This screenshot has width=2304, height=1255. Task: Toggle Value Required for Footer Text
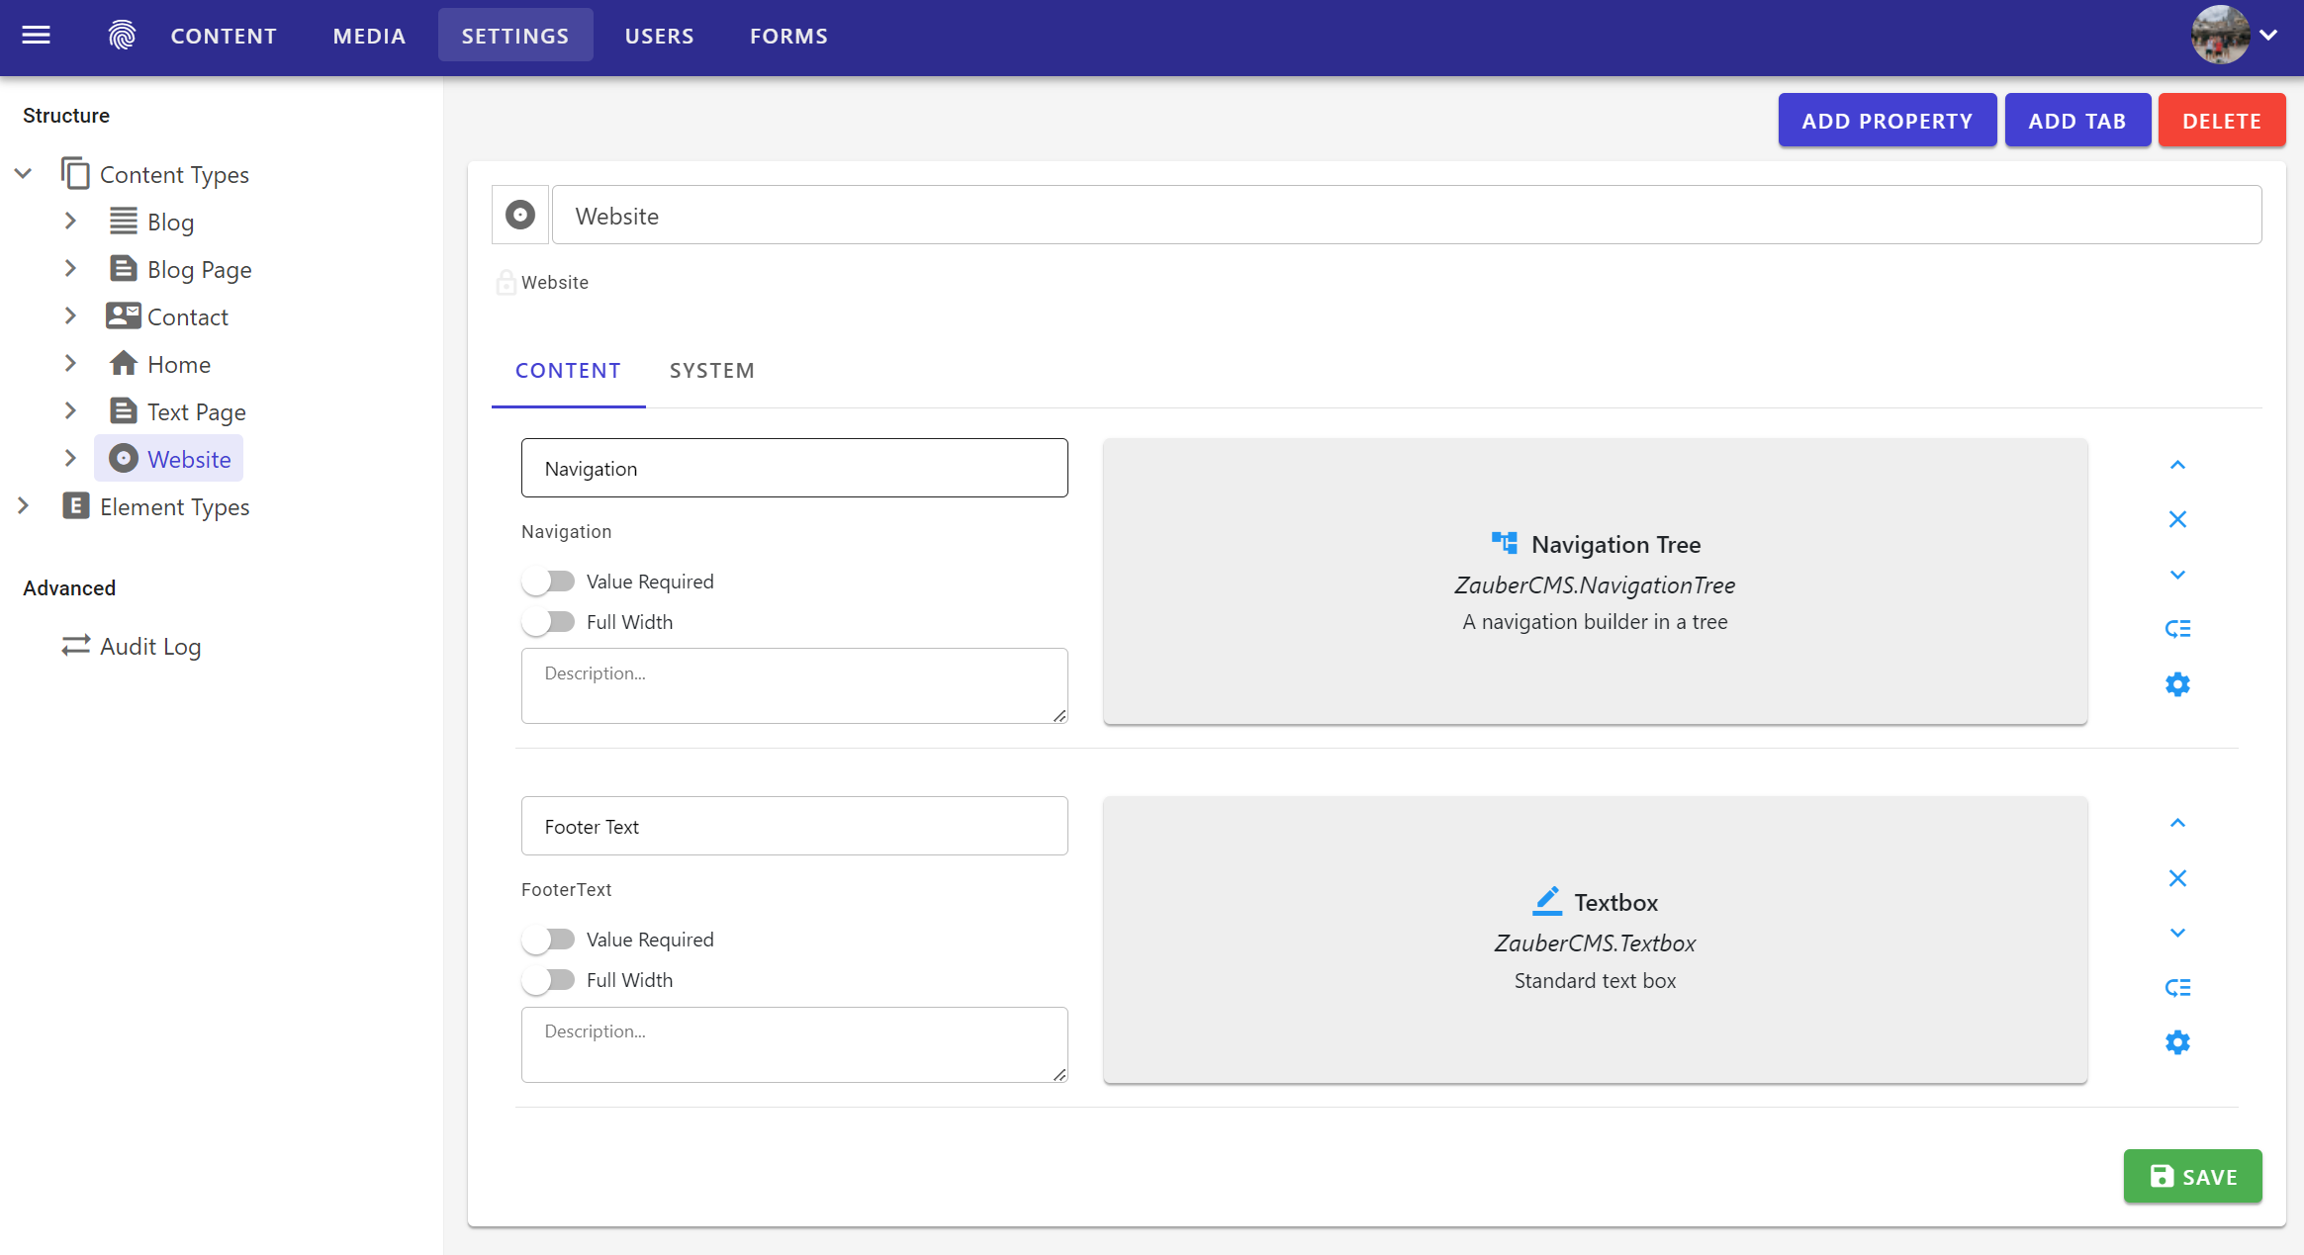(548, 939)
